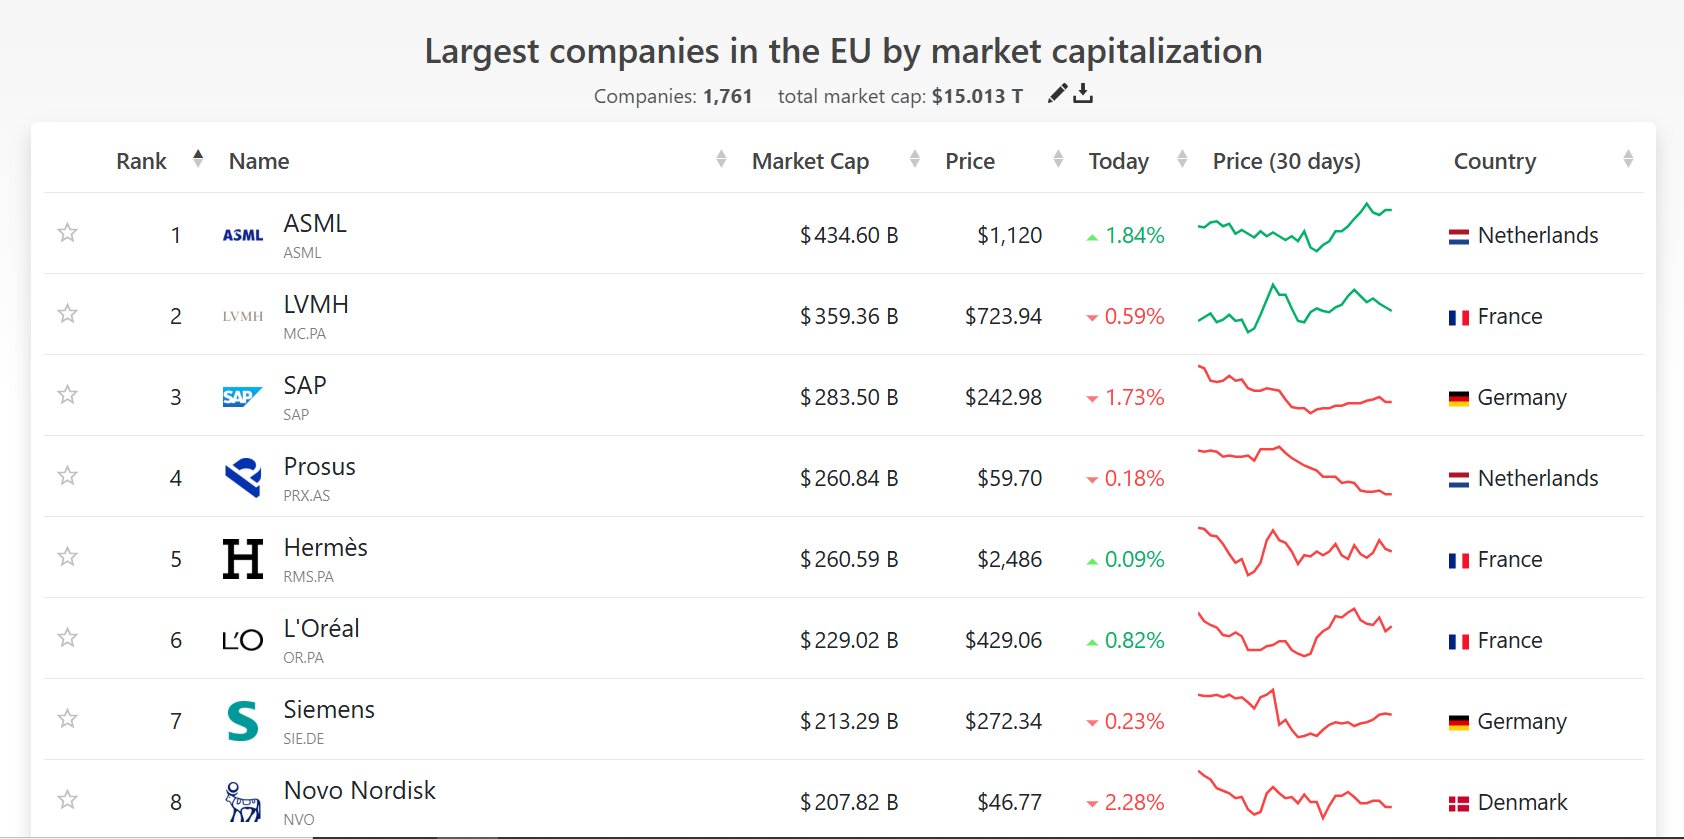Click the ASML company logo
Viewport: 1684px width, 839px height.
pyautogui.click(x=243, y=235)
